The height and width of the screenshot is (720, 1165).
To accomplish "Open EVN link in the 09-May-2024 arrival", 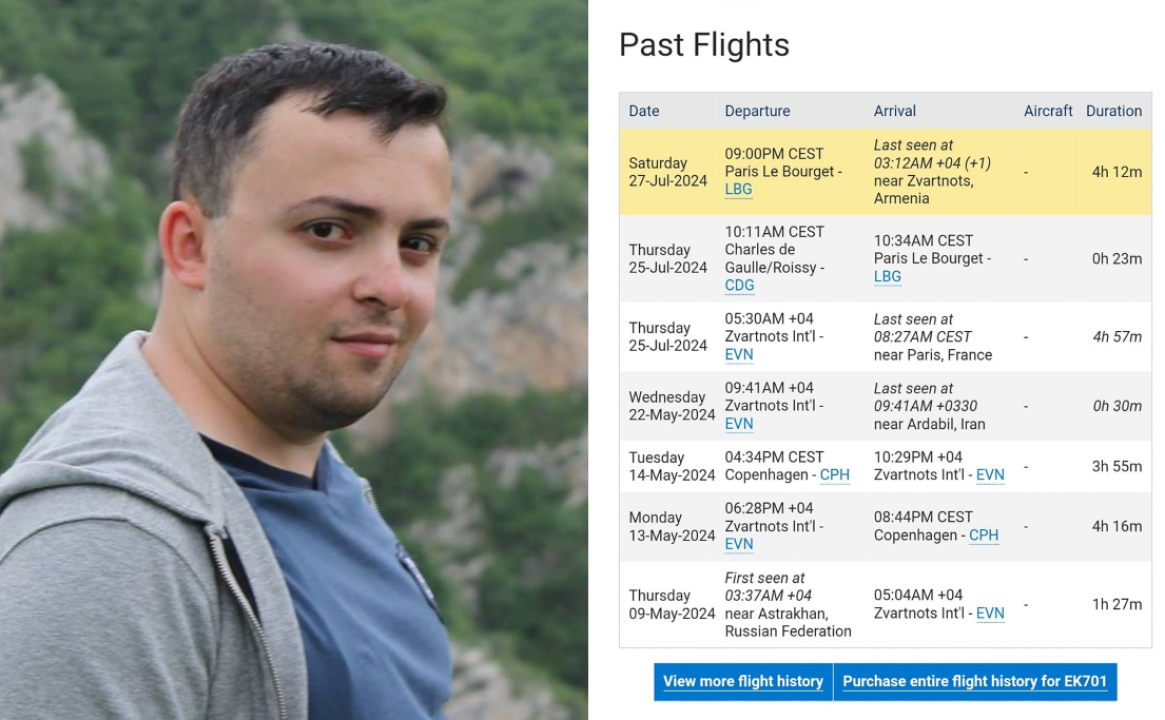I will tap(989, 613).
